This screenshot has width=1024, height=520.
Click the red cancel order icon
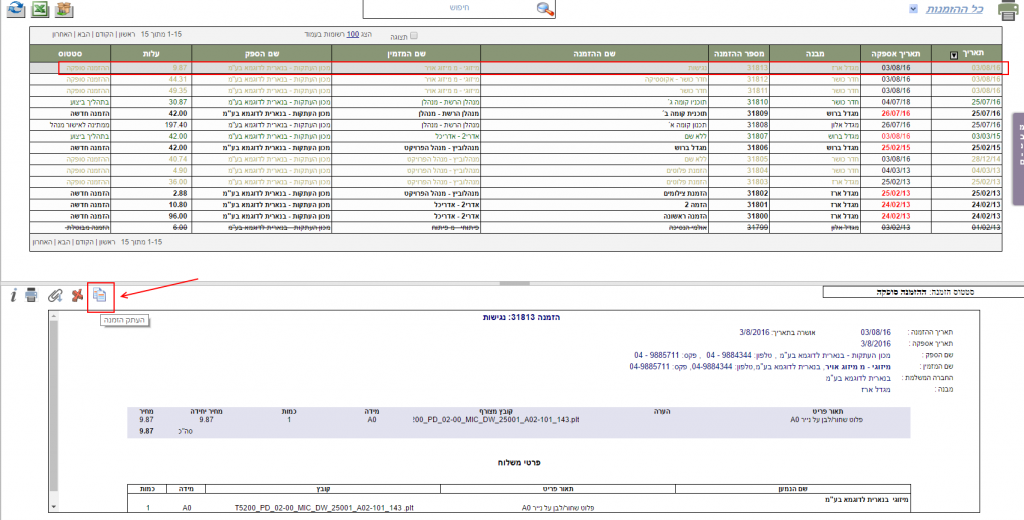pyautogui.click(x=77, y=295)
